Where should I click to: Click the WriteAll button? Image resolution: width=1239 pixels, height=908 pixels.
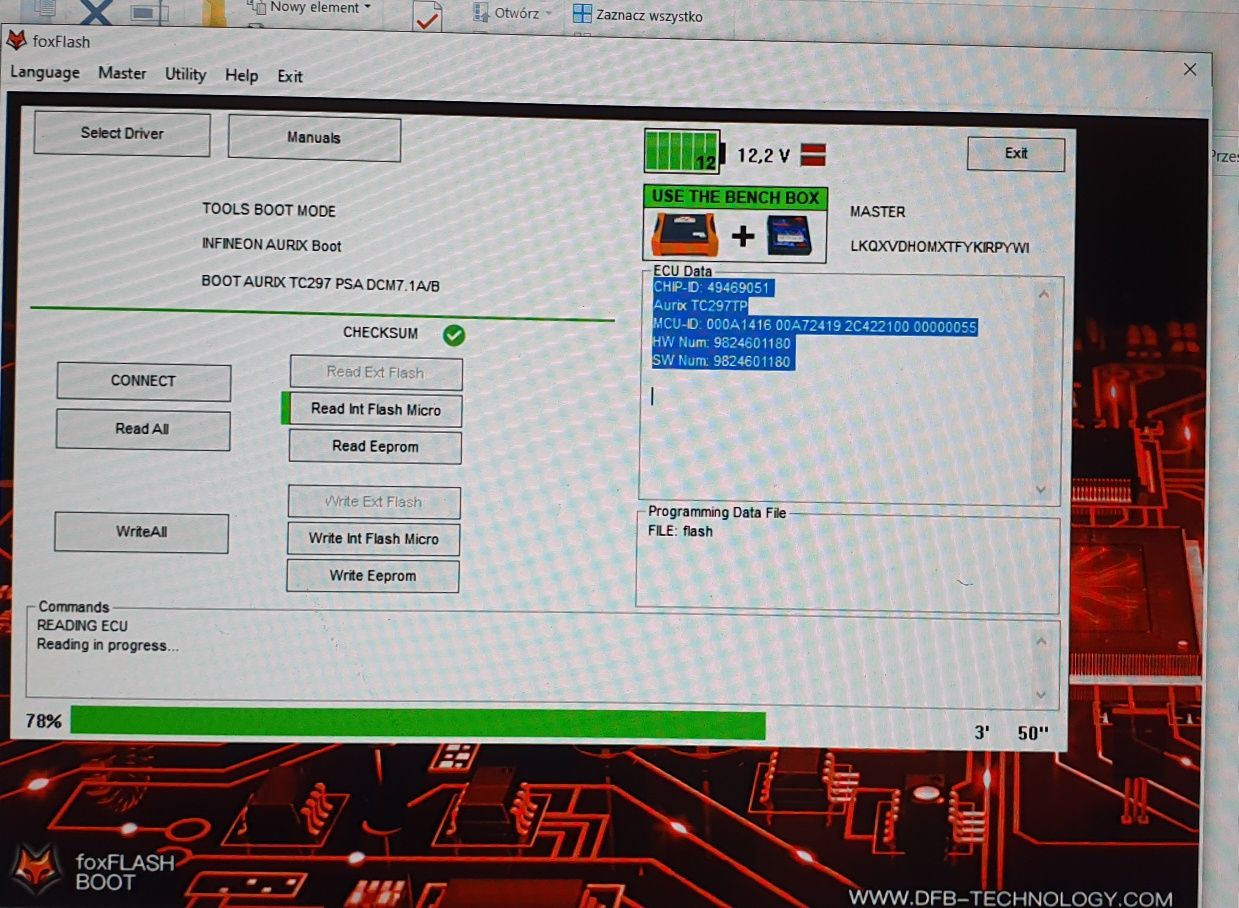click(141, 532)
